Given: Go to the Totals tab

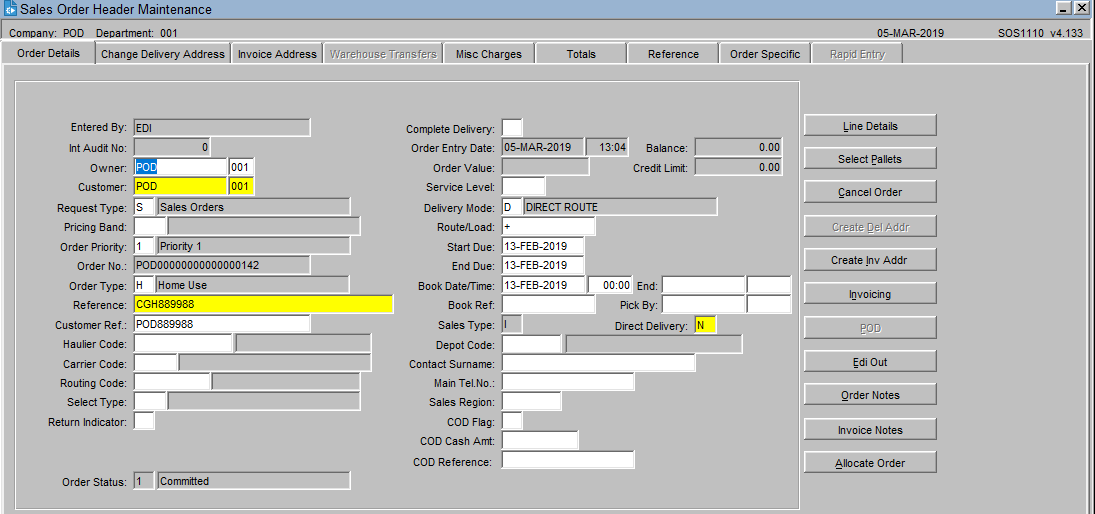Looking at the screenshot, I should pos(580,54).
